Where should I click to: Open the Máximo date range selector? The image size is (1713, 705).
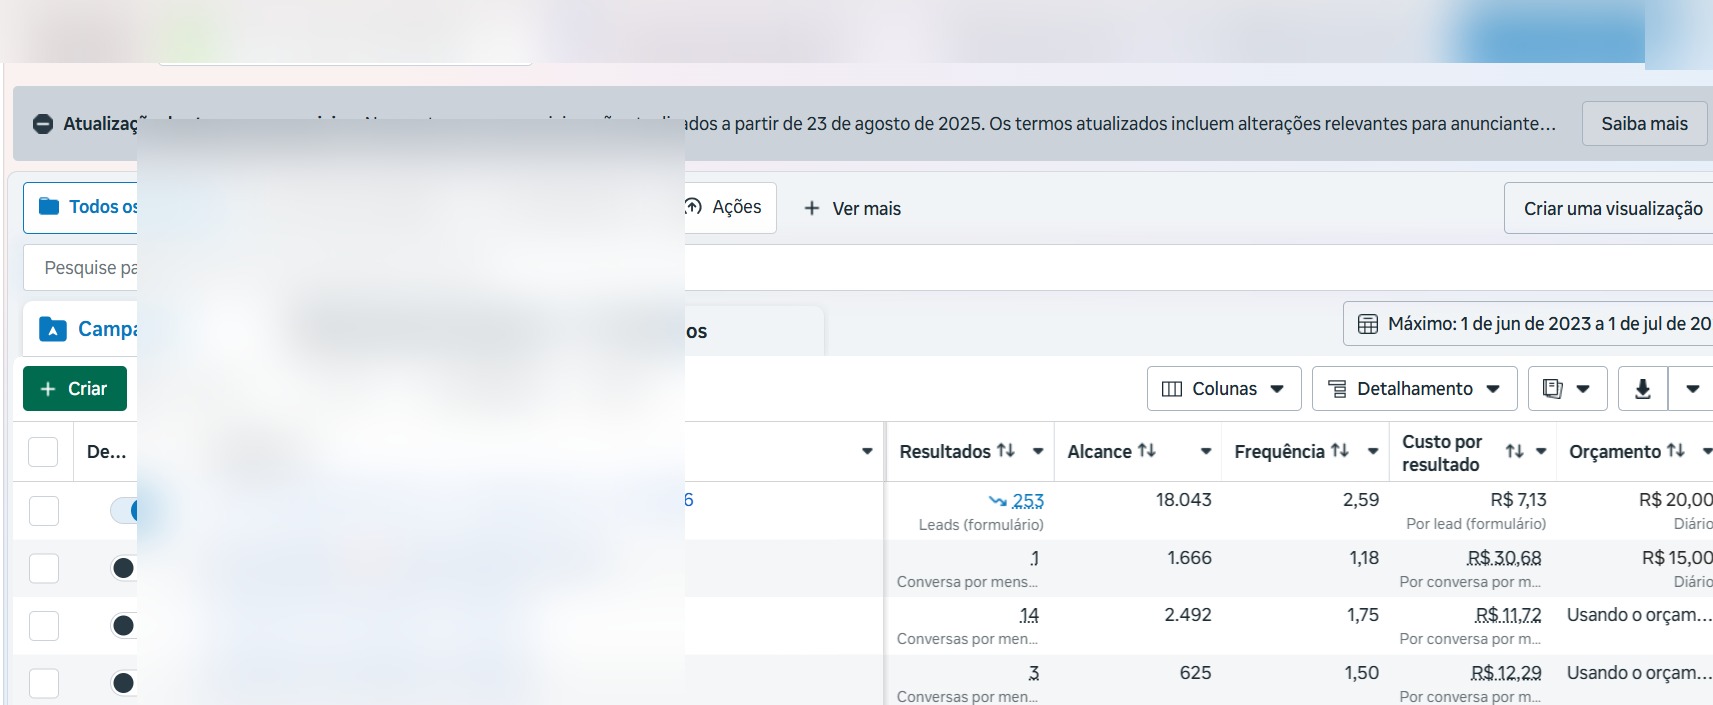(x=1530, y=324)
